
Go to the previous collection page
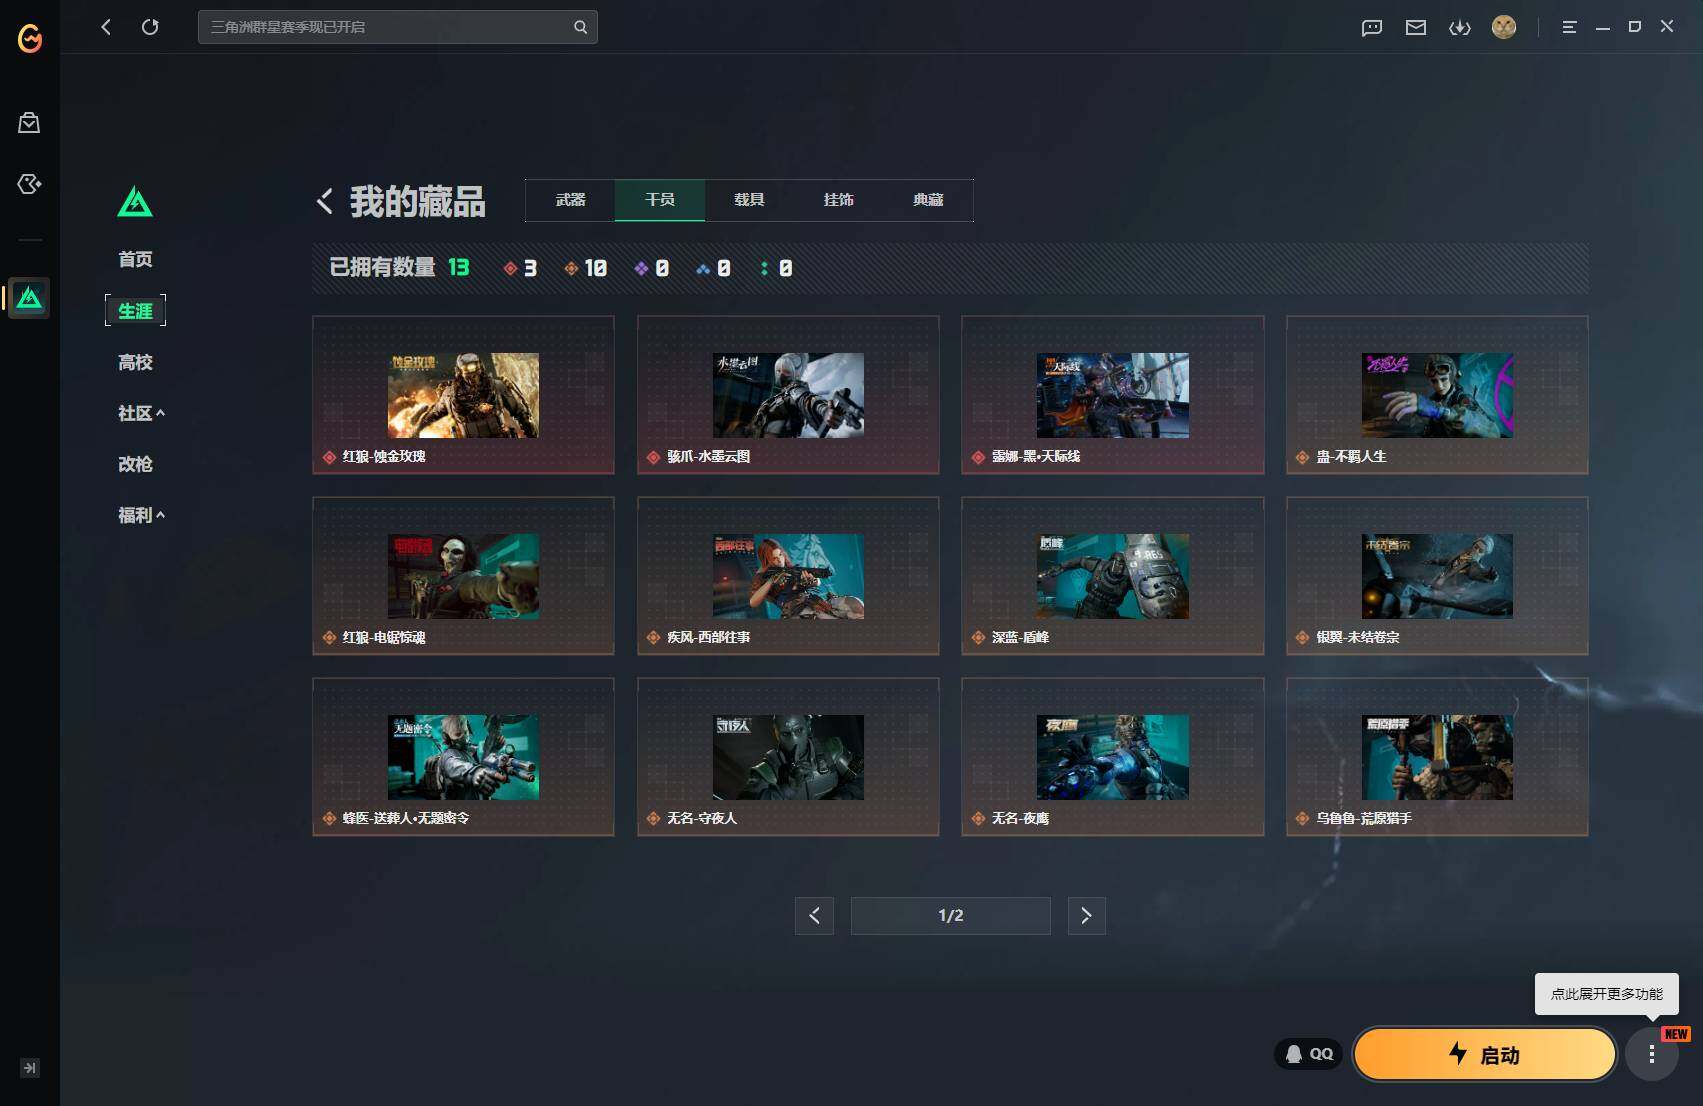tap(814, 916)
